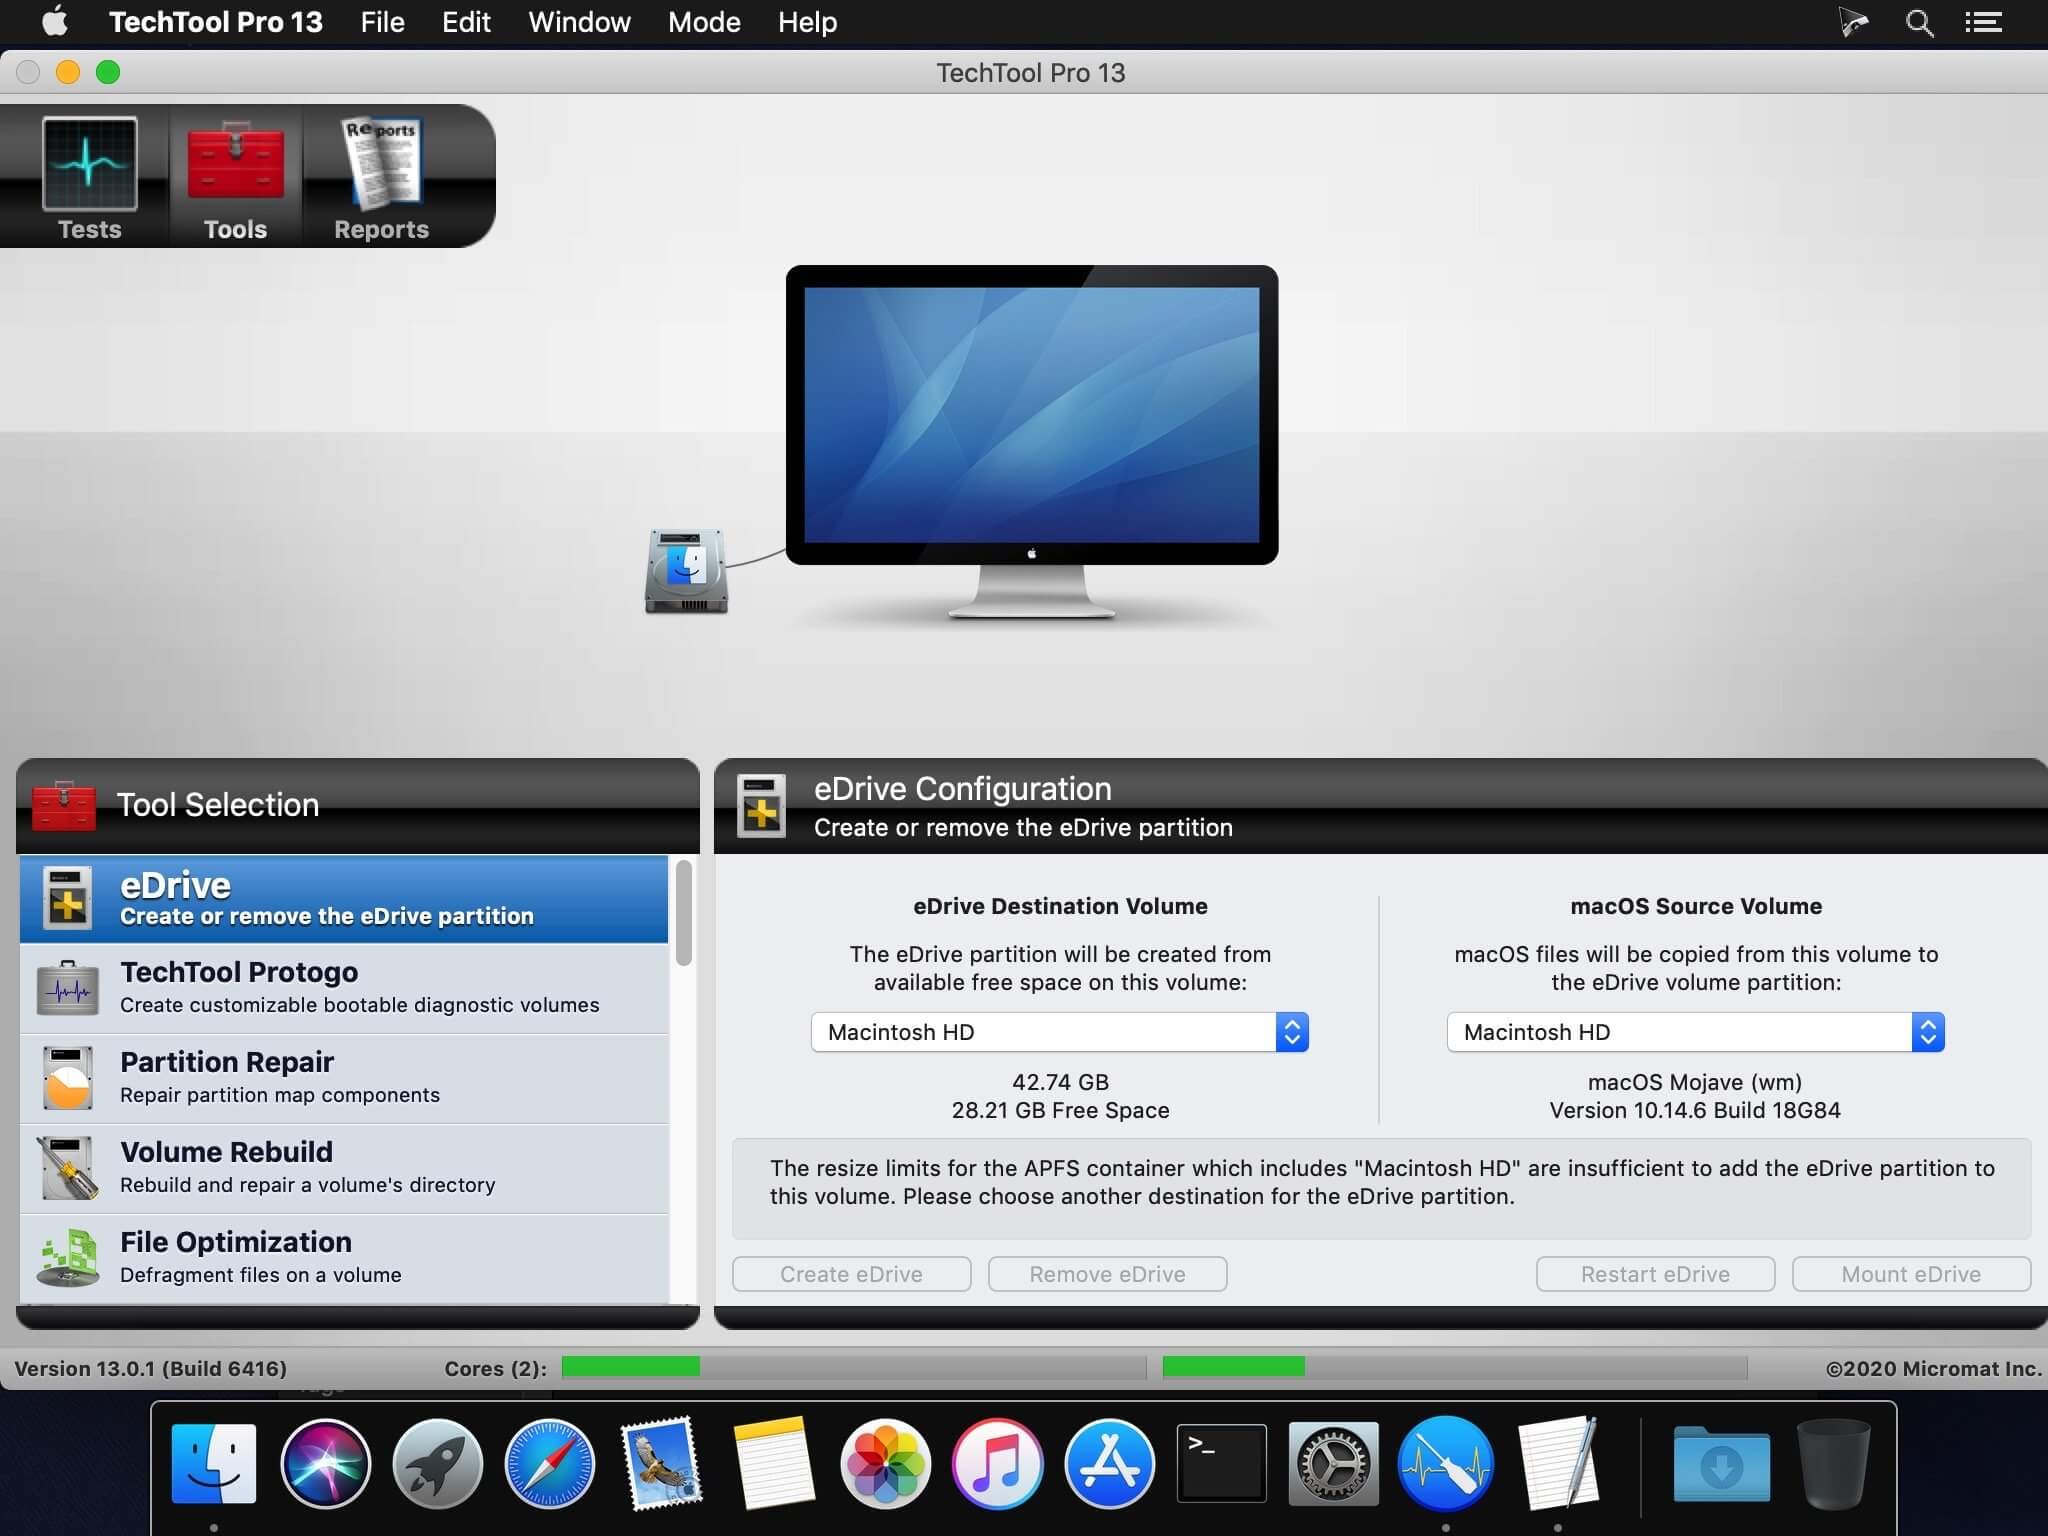Viewport: 2048px width, 1536px height.
Task: Select the TechTool Protogo tool
Action: tap(344, 988)
